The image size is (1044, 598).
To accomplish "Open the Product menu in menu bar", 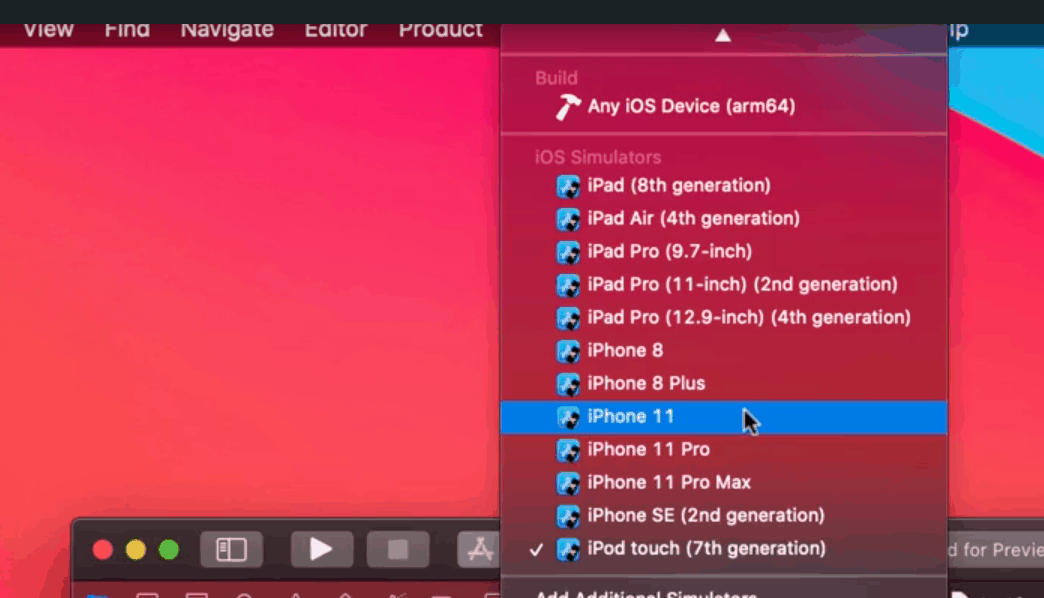I will tap(440, 29).
